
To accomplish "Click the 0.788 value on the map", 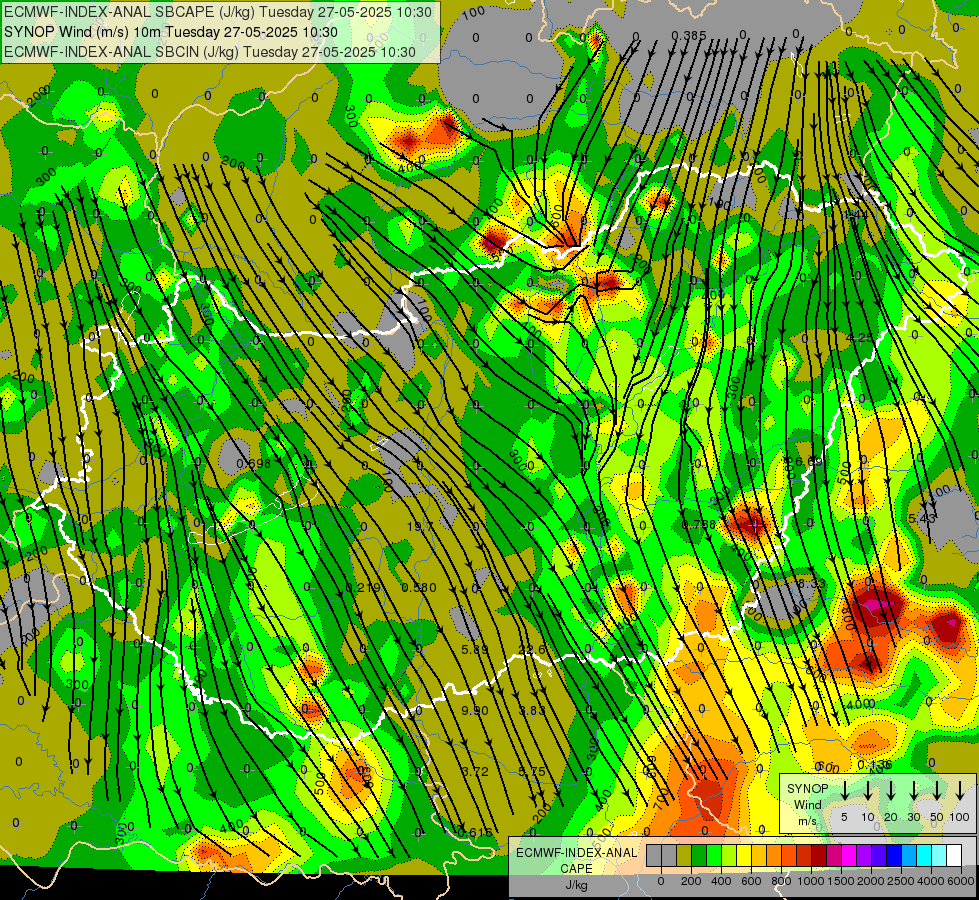I will coord(699,524).
